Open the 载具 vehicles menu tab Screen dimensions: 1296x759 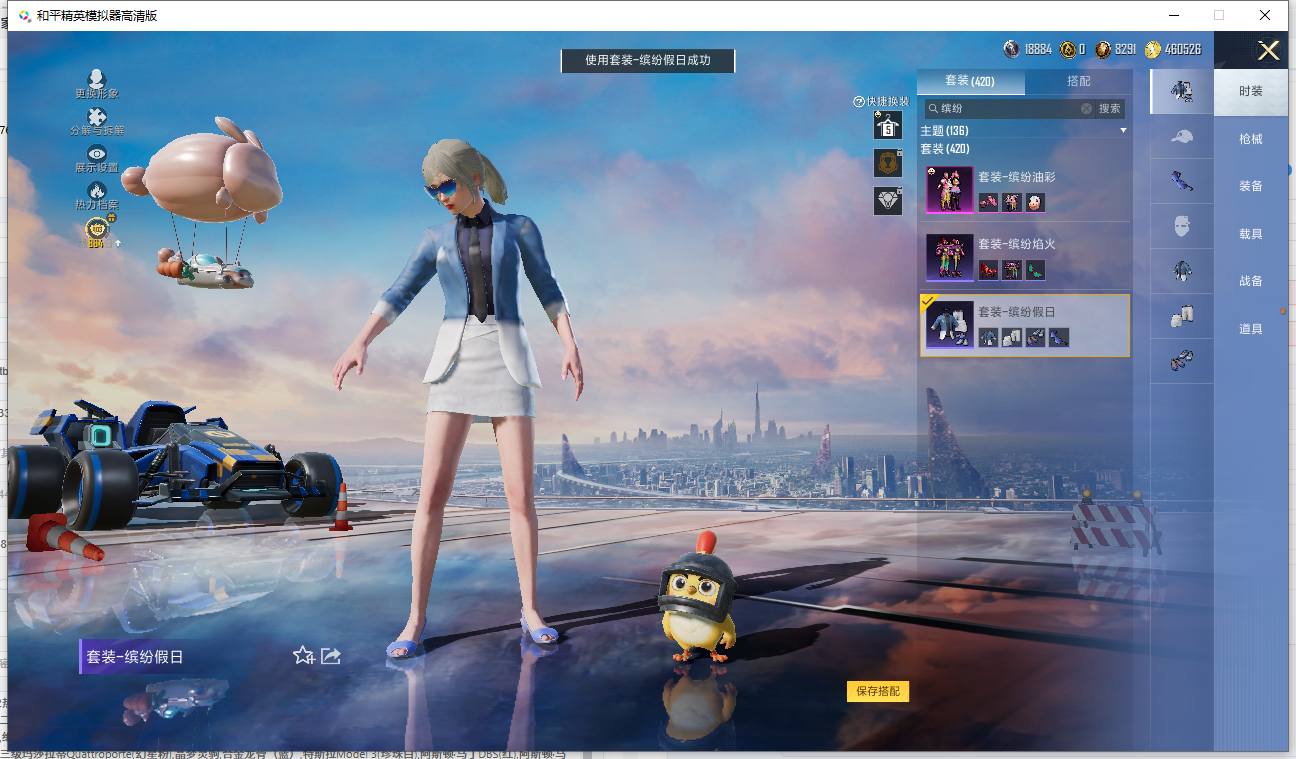[1250, 234]
